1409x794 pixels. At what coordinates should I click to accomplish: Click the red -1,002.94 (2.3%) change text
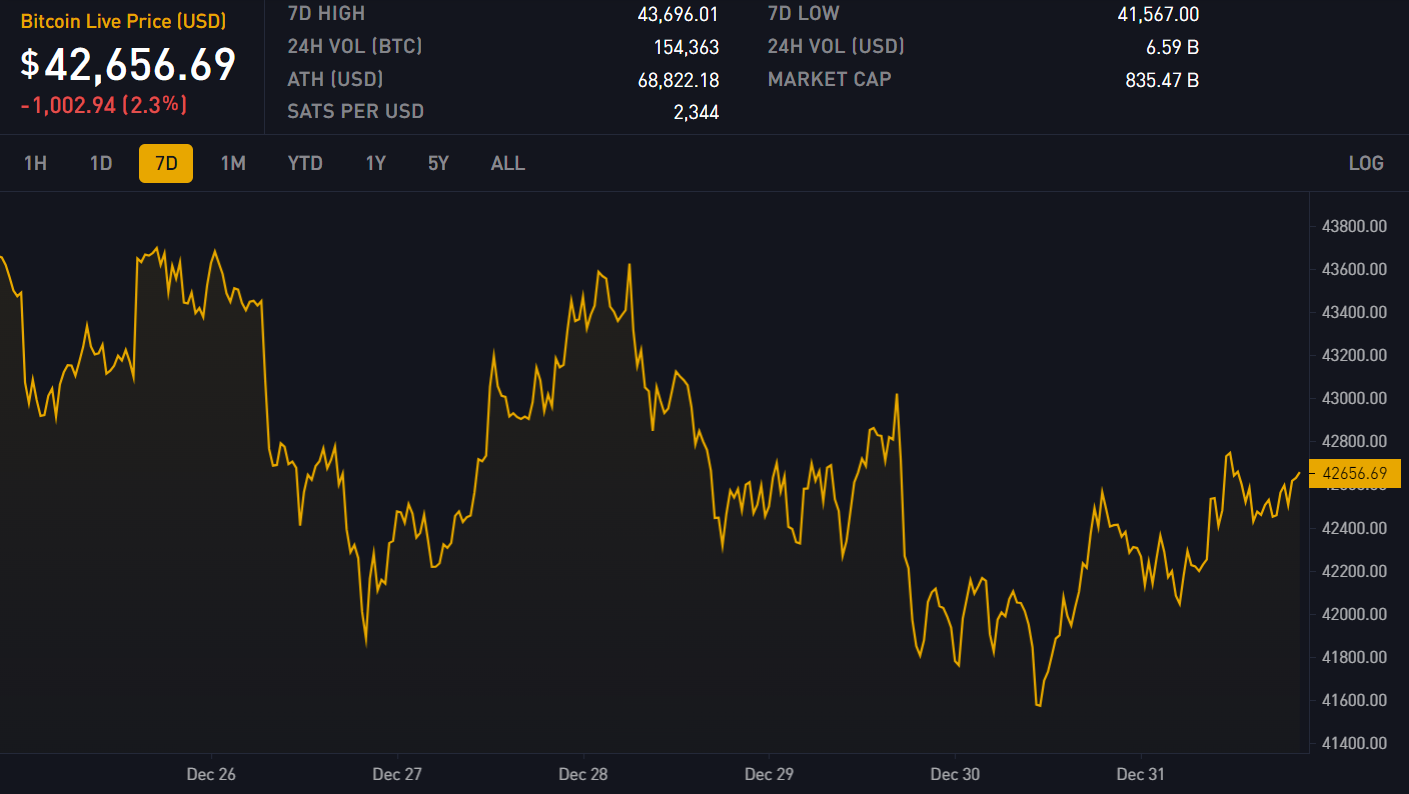[x=104, y=104]
